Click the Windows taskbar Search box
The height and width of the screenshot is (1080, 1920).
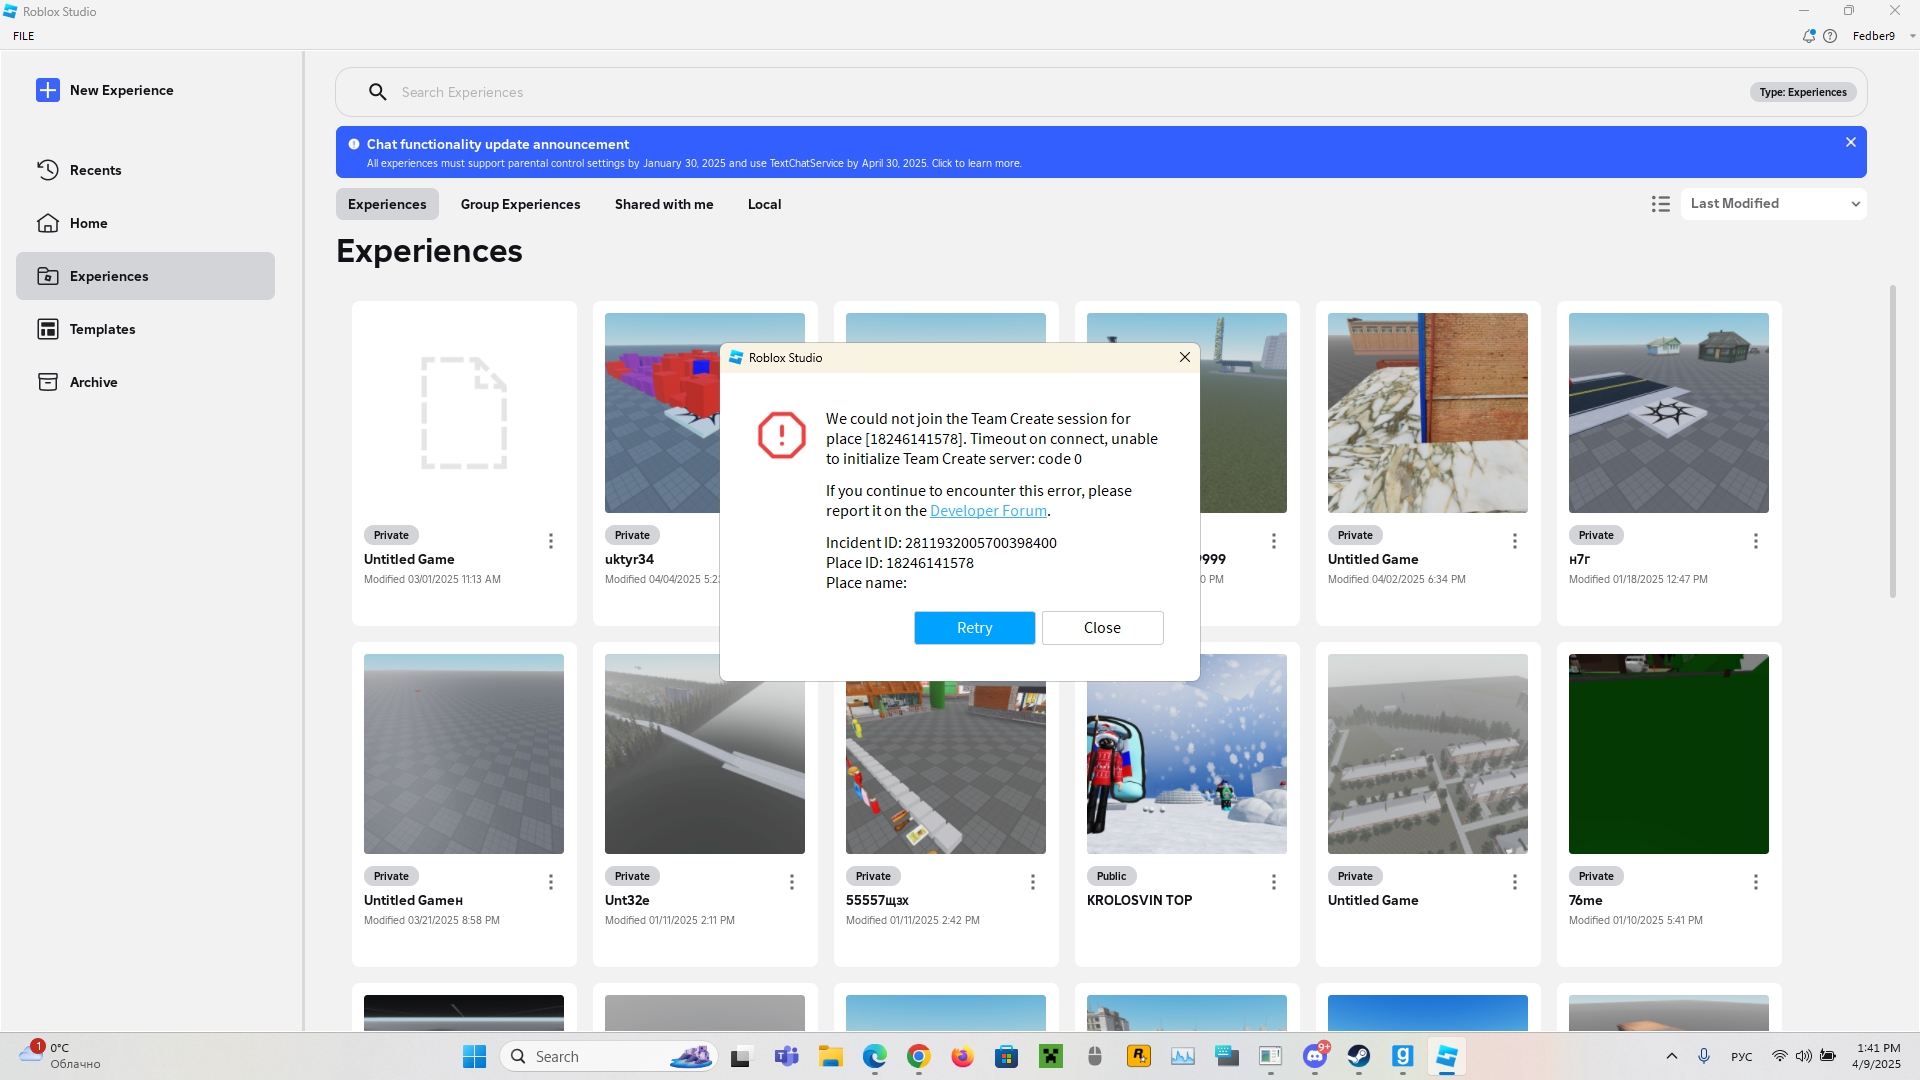(x=608, y=1056)
